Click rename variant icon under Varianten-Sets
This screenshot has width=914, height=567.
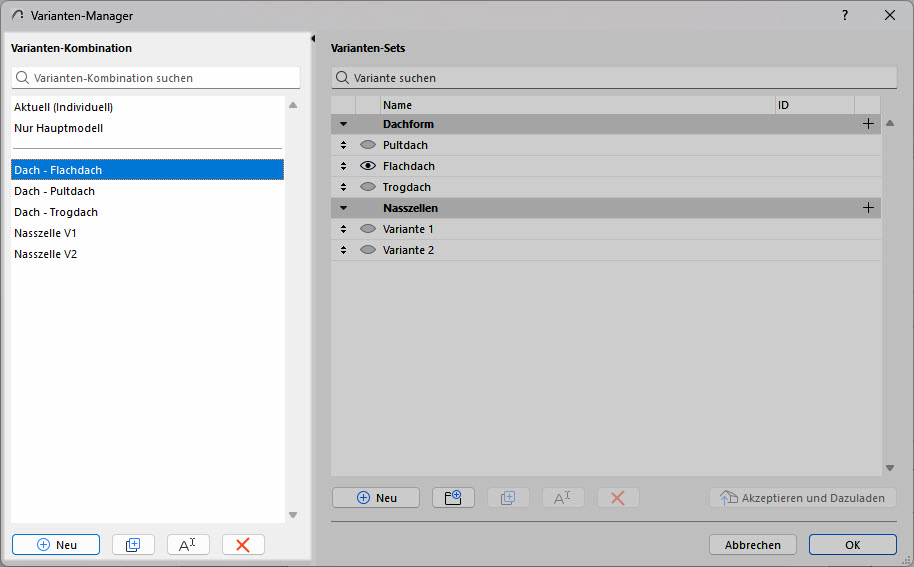click(563, 498)
